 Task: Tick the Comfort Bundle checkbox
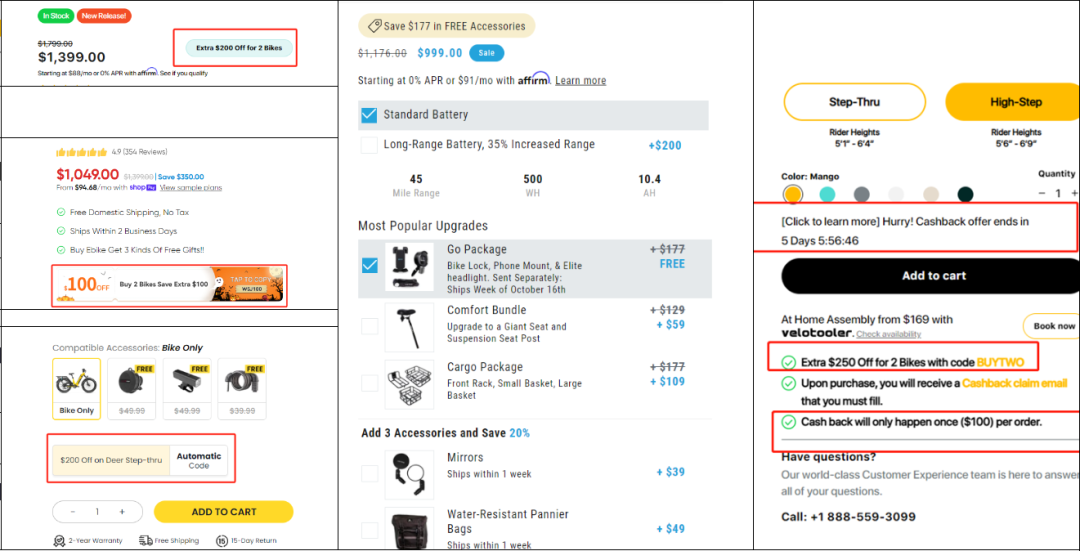coord(370,326)
